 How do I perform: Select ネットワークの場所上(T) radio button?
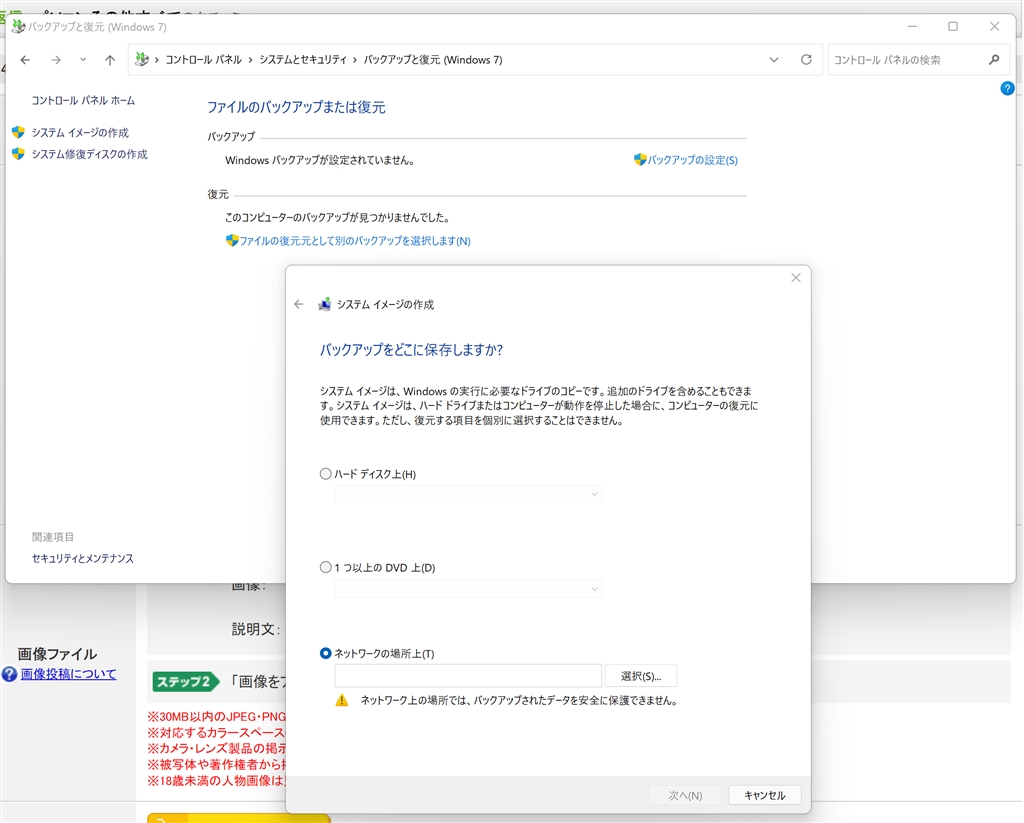click(x=325, y=653)
